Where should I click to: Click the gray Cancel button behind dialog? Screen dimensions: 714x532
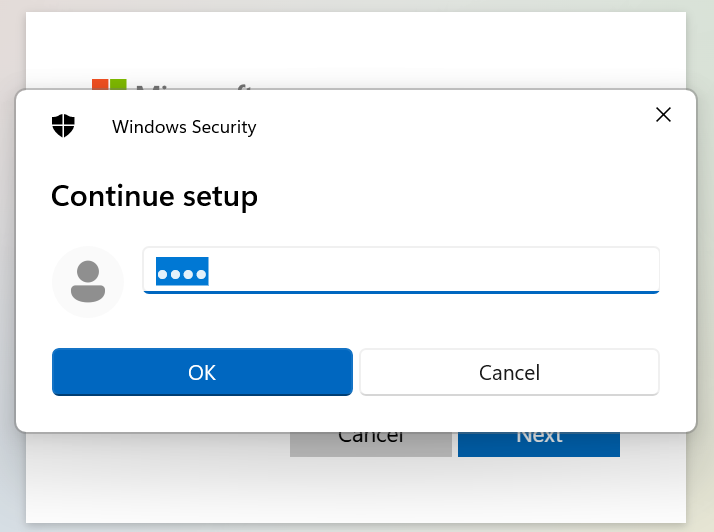point(370,444)
